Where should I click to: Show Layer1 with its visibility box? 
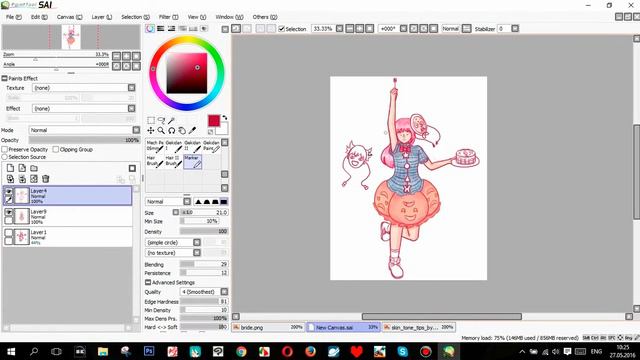tap(9, 233)
